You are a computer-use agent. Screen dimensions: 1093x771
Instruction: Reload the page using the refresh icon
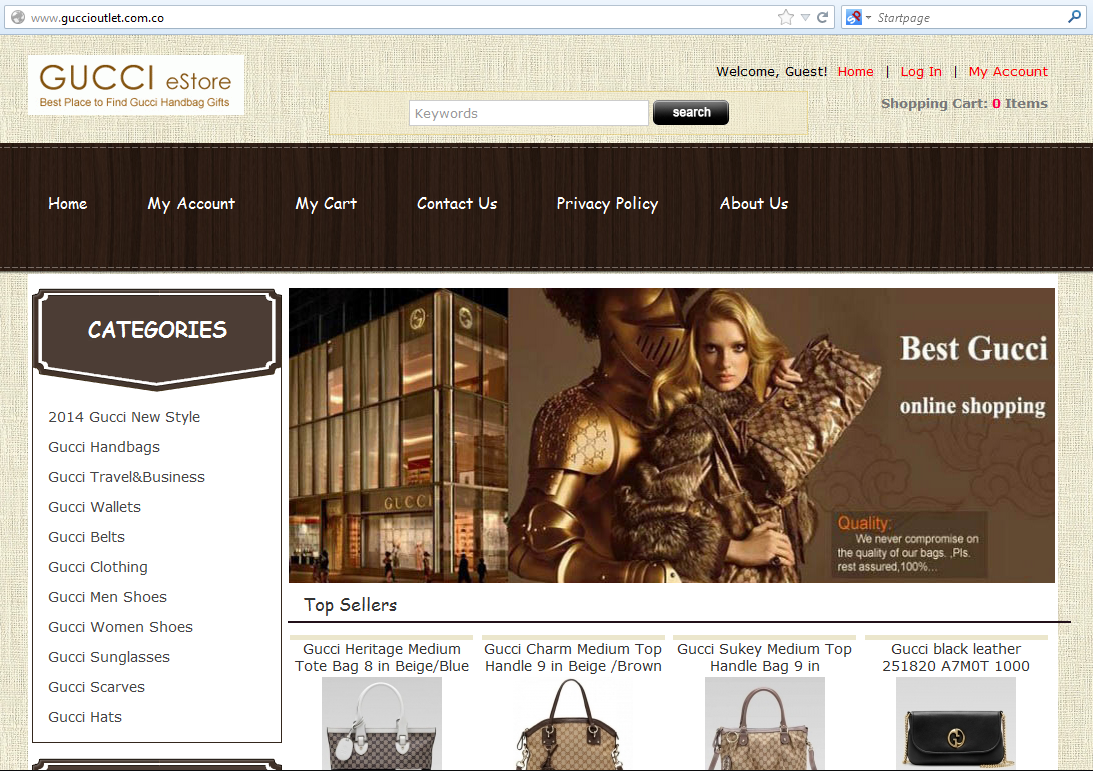pyautogui.click(x=822, y=17)
